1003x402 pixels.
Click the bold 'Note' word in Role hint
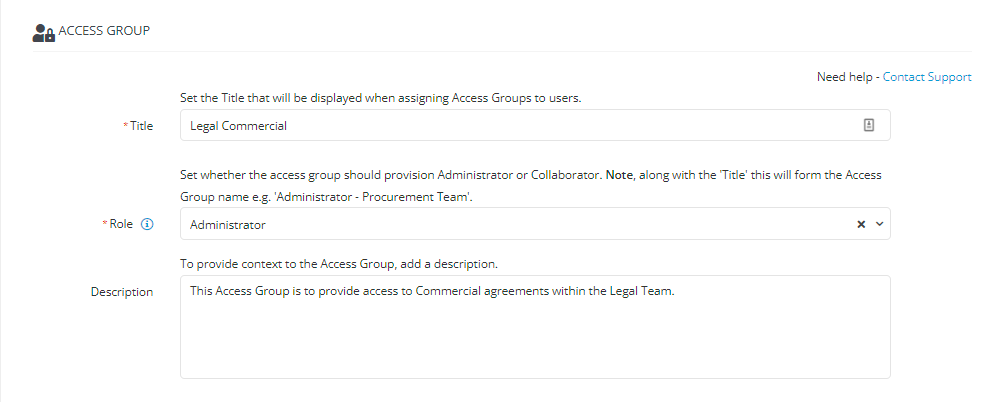[x=618, y=175]
